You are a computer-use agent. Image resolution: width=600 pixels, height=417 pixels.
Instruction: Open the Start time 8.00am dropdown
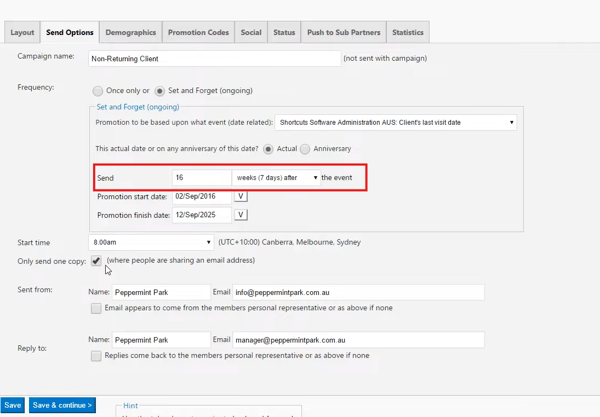point(151,242)
